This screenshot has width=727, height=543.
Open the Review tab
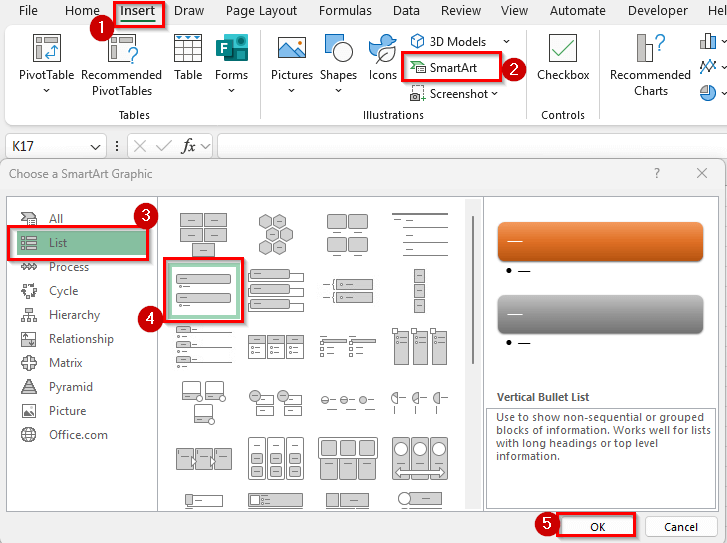pyautogui.click(x=461, y=11)
